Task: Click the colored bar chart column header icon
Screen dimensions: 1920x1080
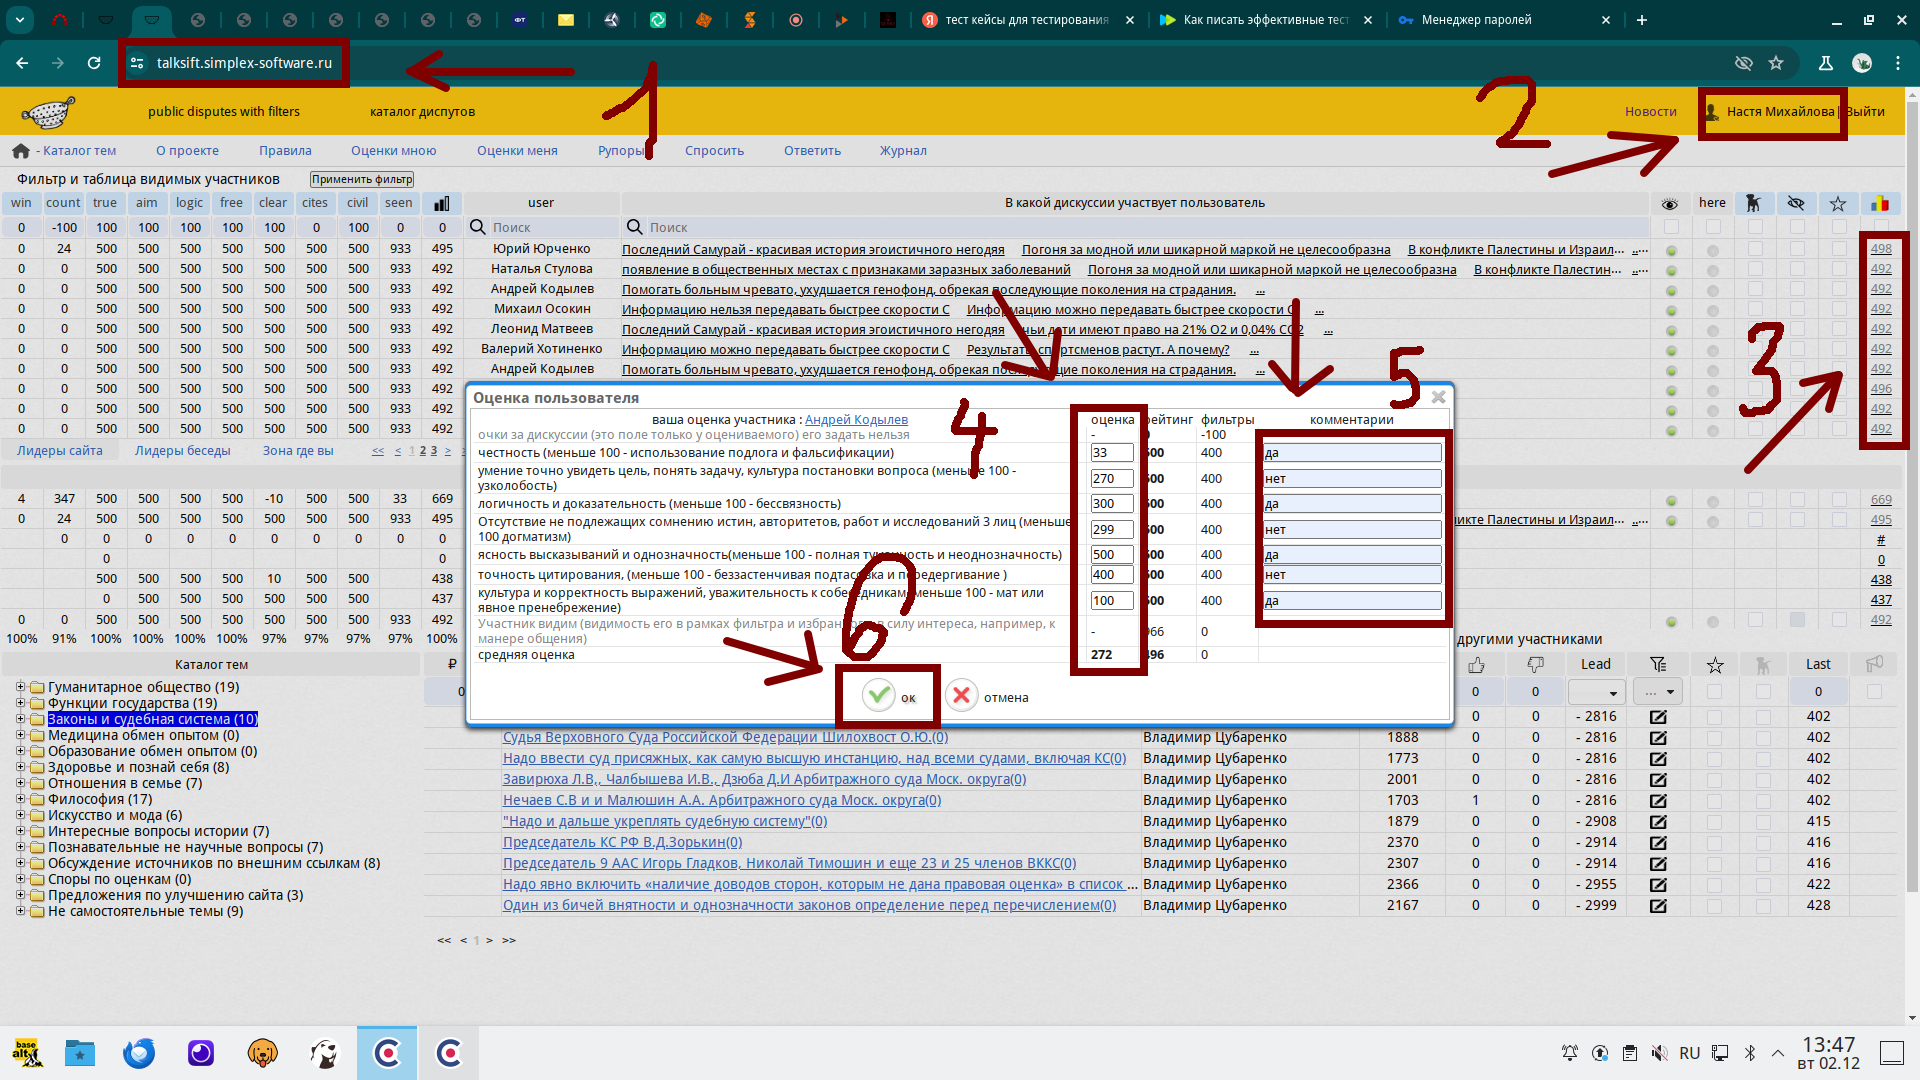Action: pos(1880,203)
